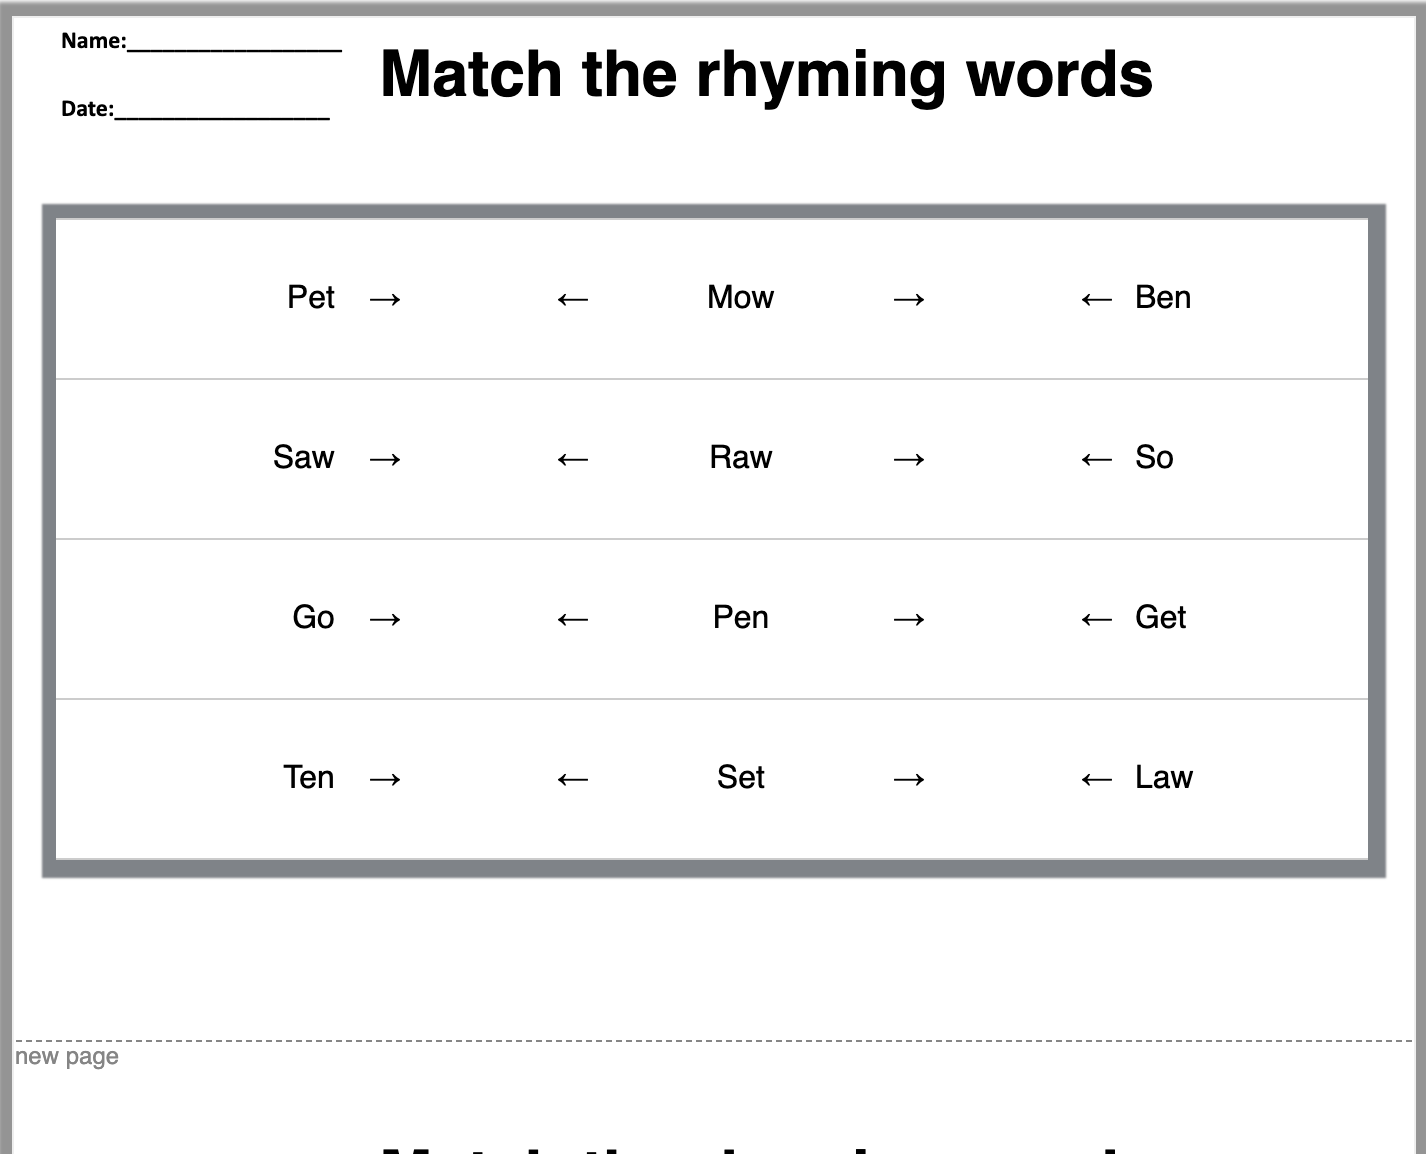Click the right arrow beside Pet
Image resolution: width=1426 pixels, height=1154 pixels.
pyautogui.click(x=385, y=299)
